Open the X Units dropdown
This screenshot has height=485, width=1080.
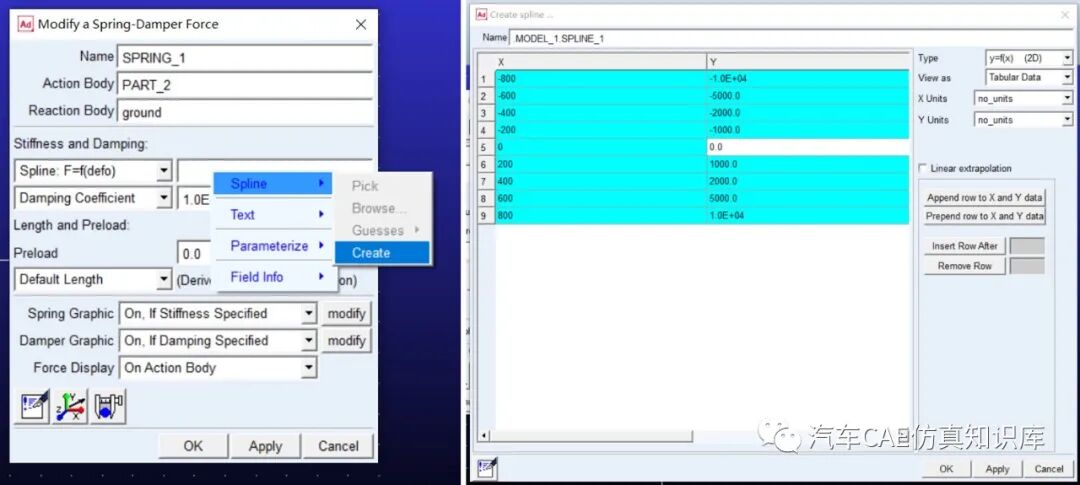(1068, 99)
